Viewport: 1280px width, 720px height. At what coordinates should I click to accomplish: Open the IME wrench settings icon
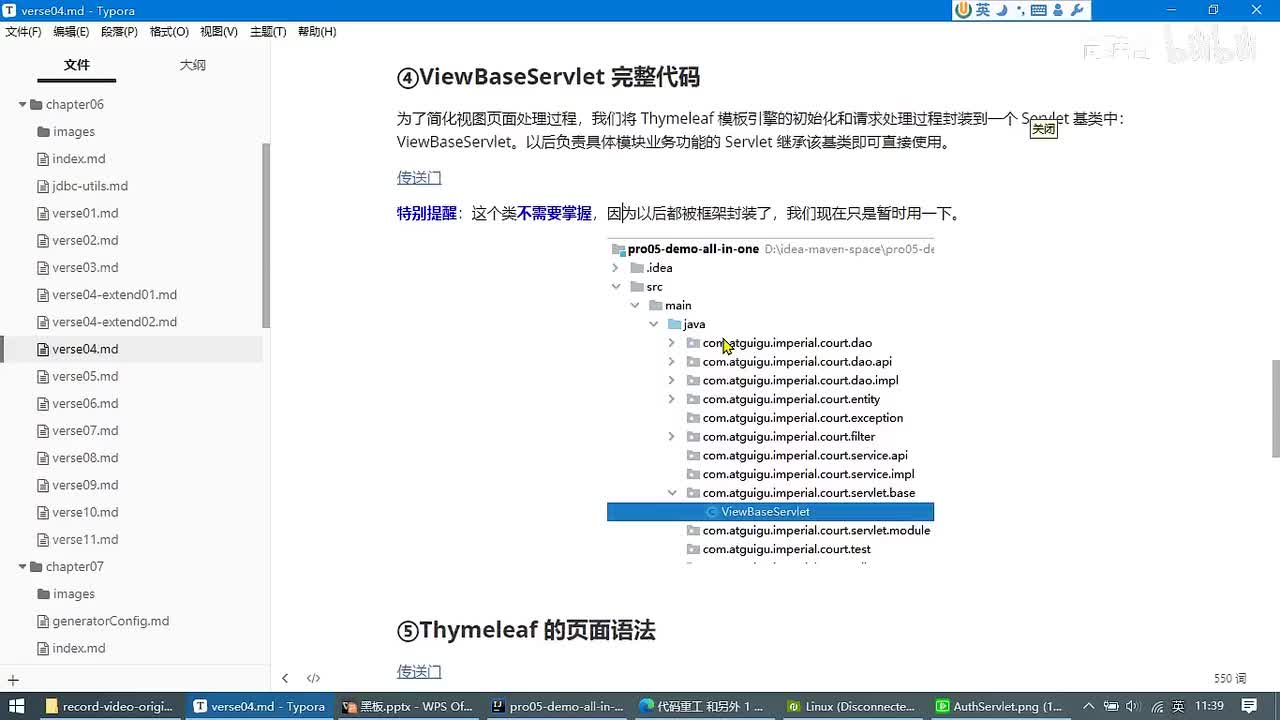(1077, 10)
